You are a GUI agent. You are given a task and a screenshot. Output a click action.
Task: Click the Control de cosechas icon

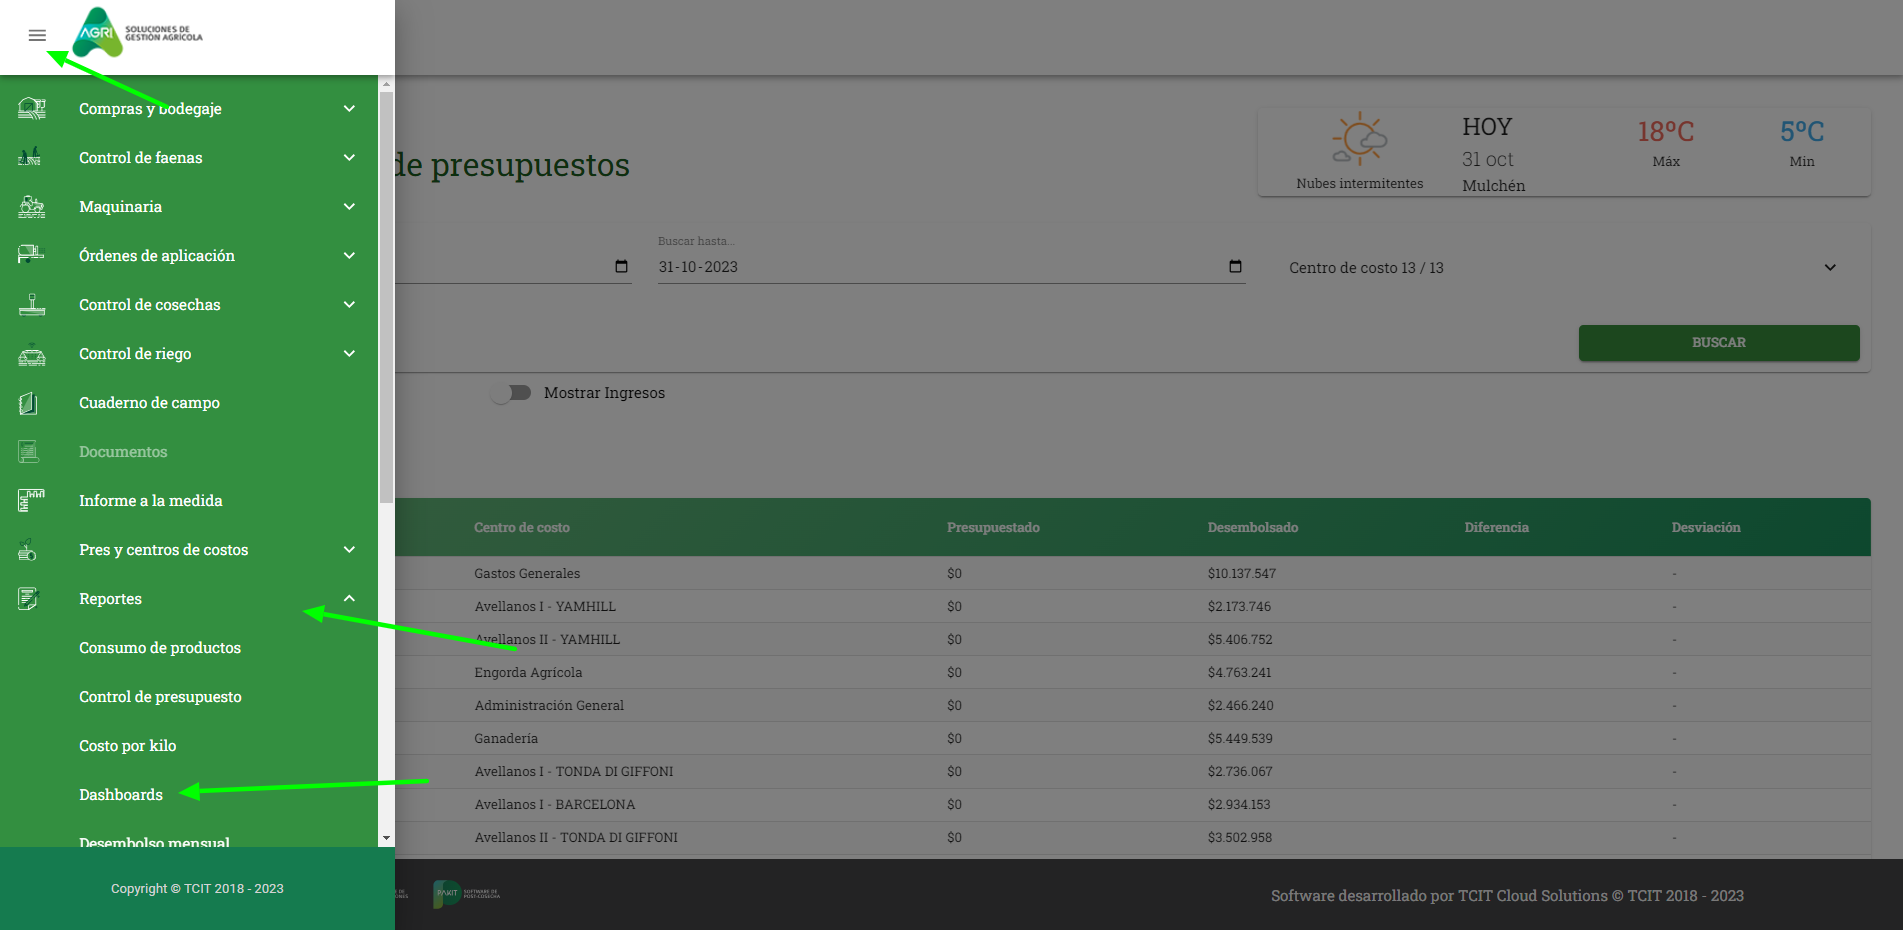coord(32,304)
